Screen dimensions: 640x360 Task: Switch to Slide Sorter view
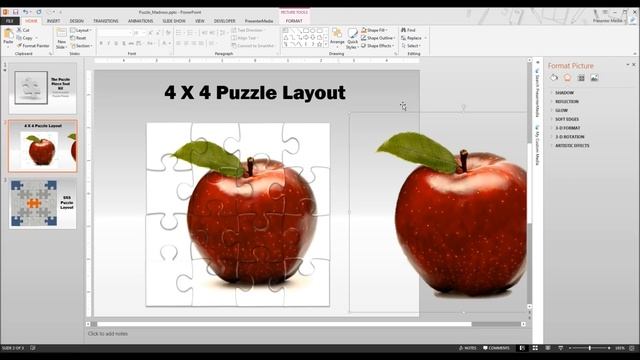point(535,348)
